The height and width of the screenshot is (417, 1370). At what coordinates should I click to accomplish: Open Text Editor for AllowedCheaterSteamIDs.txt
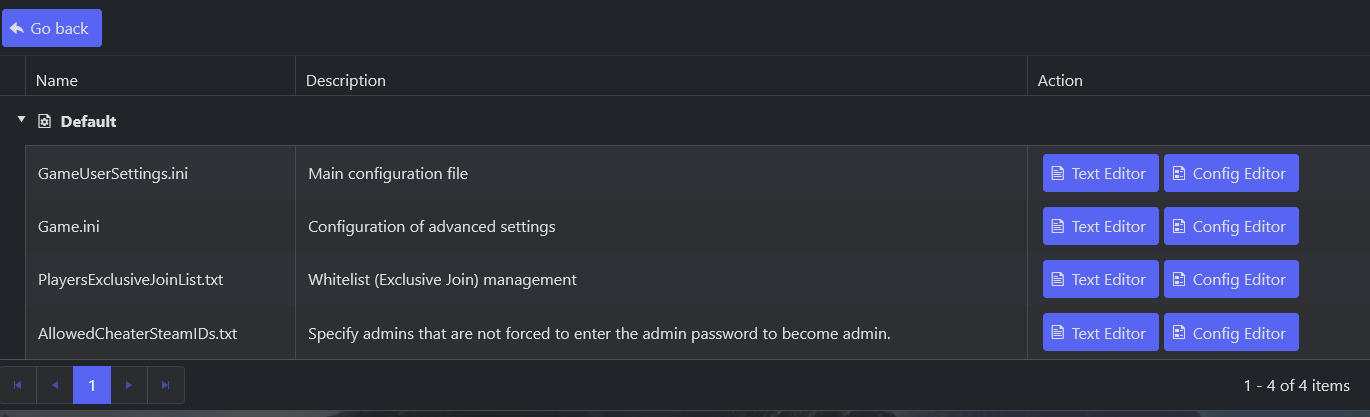[x=1101, y=332]
